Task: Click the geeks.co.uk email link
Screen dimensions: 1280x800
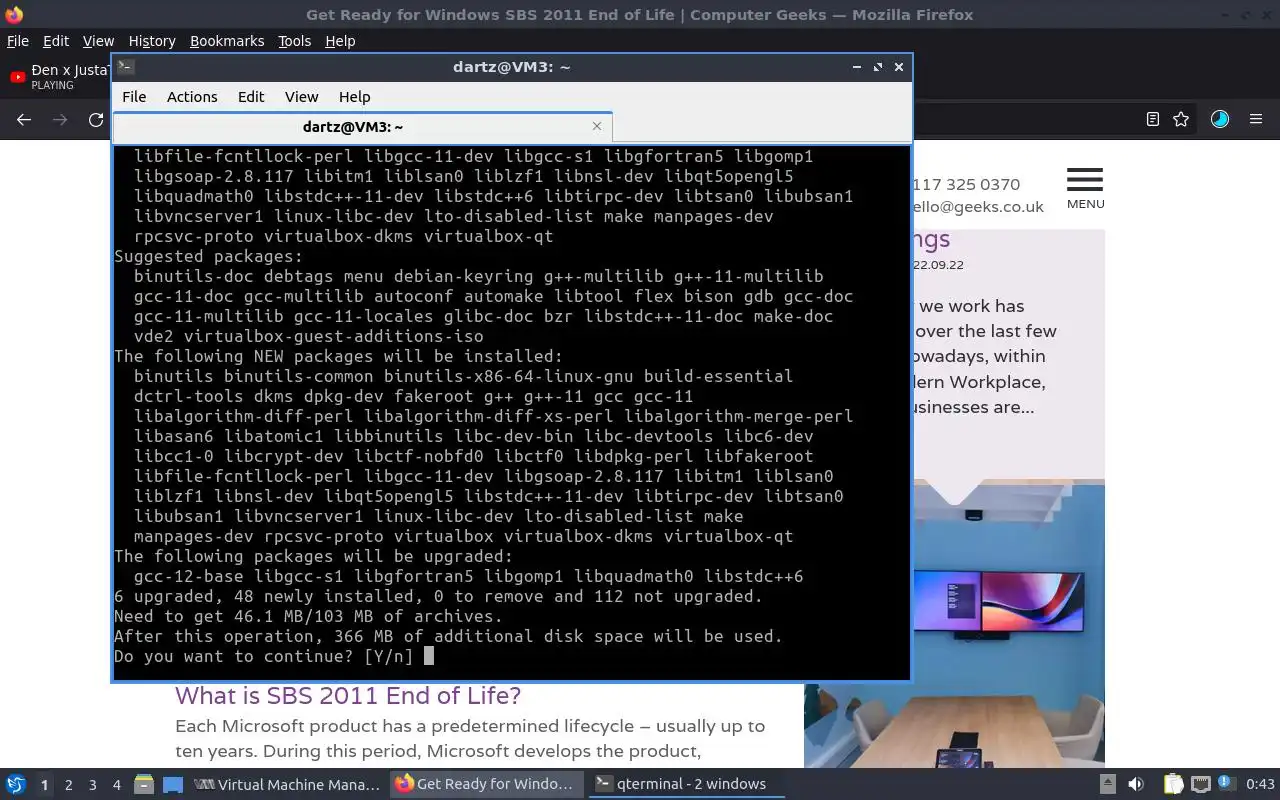Action: click(x=978, y=207)
